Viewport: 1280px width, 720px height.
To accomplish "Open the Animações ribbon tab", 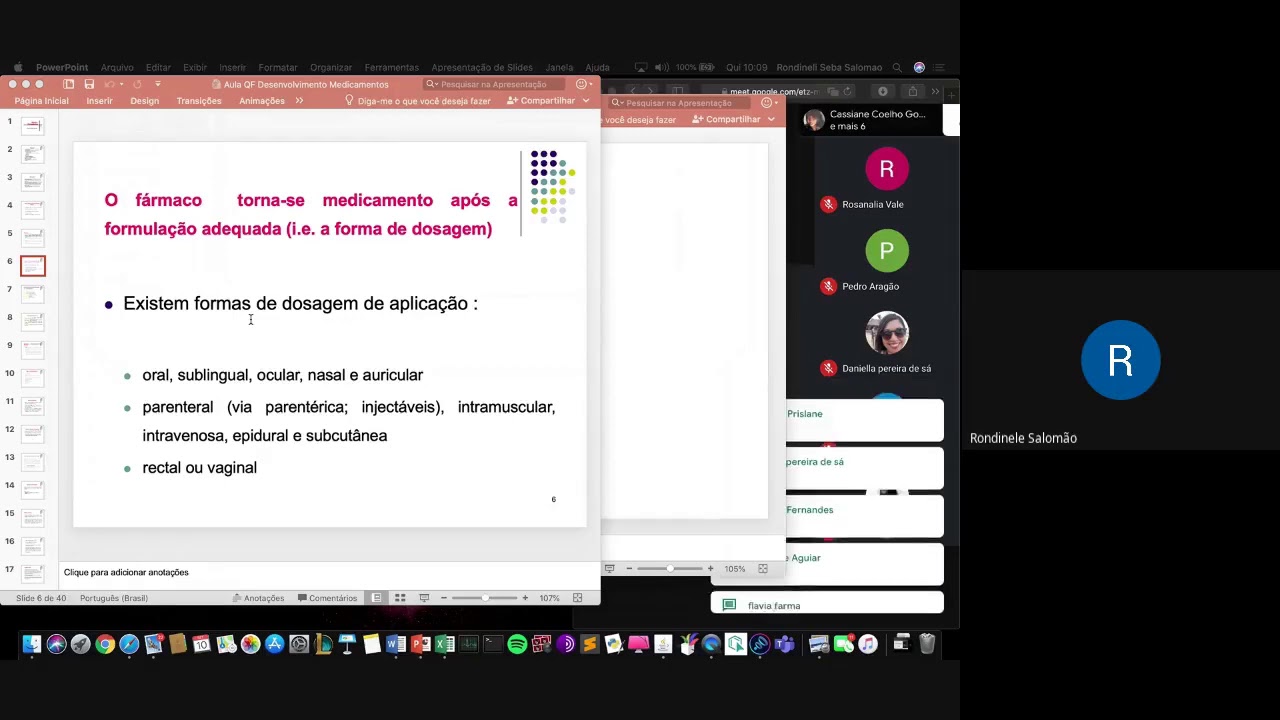I will click(x=262, y=101).
